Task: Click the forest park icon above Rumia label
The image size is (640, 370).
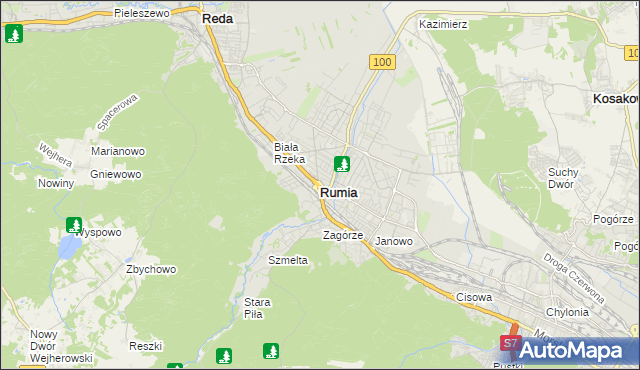Action: click(x=342, y=164)
